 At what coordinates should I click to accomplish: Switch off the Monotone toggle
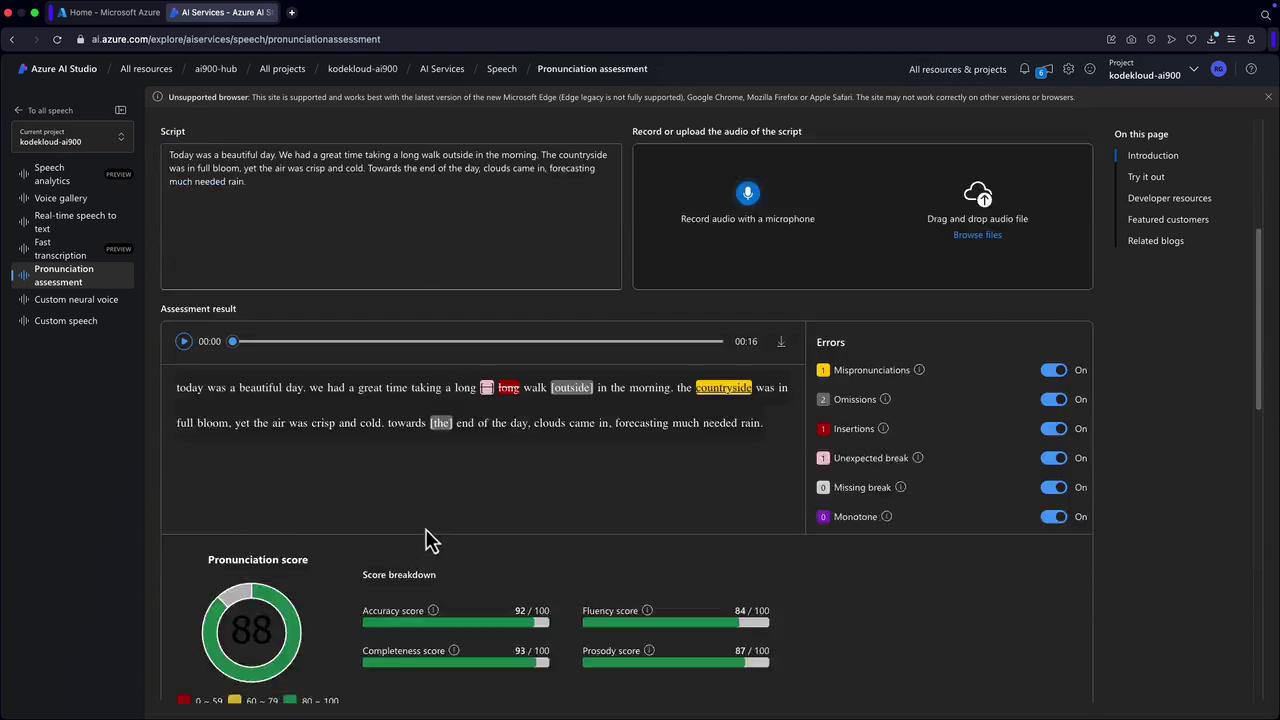coord(1054,517)
